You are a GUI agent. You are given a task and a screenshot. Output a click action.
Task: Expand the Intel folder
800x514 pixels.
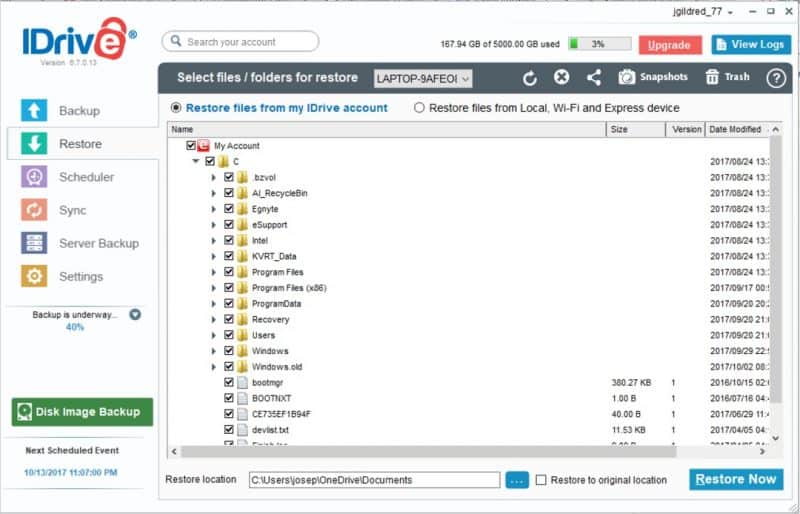[x=213, y=240]
